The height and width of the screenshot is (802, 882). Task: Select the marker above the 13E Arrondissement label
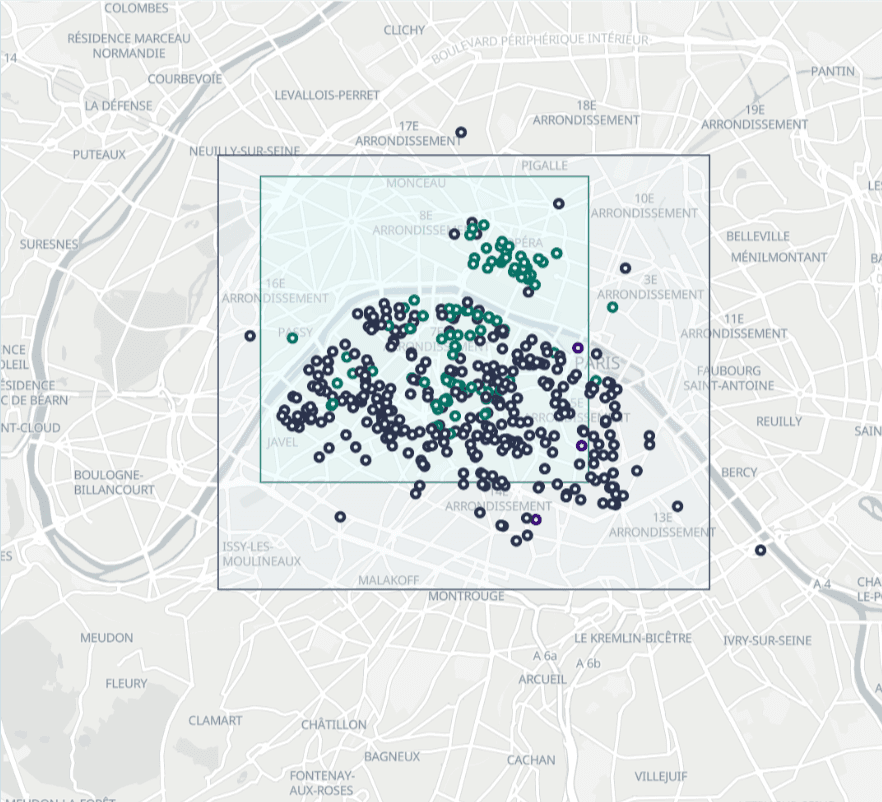click(678, 506)
